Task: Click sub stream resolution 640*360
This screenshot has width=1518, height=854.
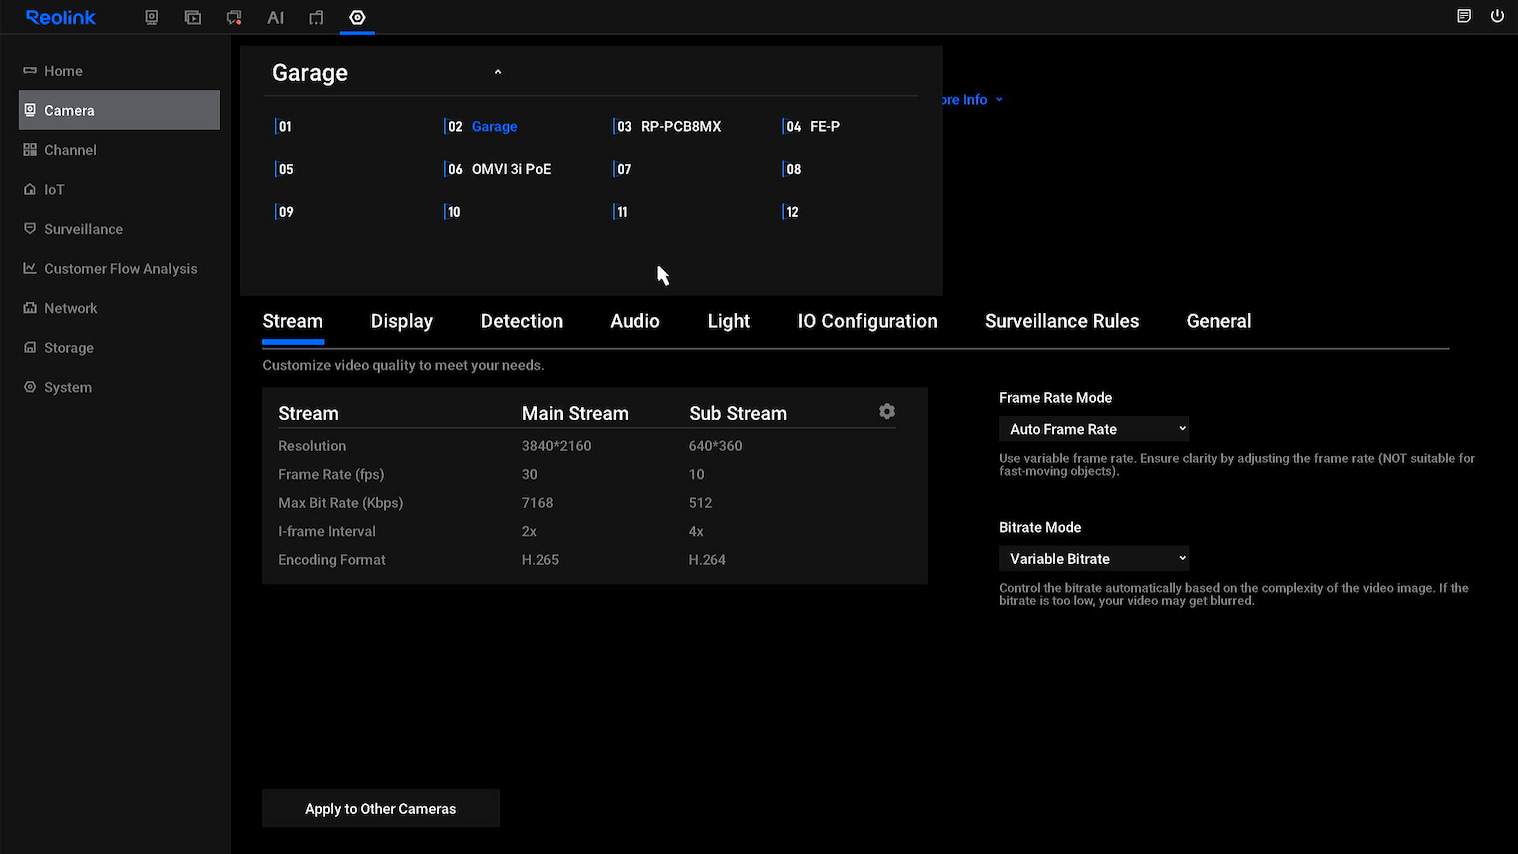Action: (715, 446)
